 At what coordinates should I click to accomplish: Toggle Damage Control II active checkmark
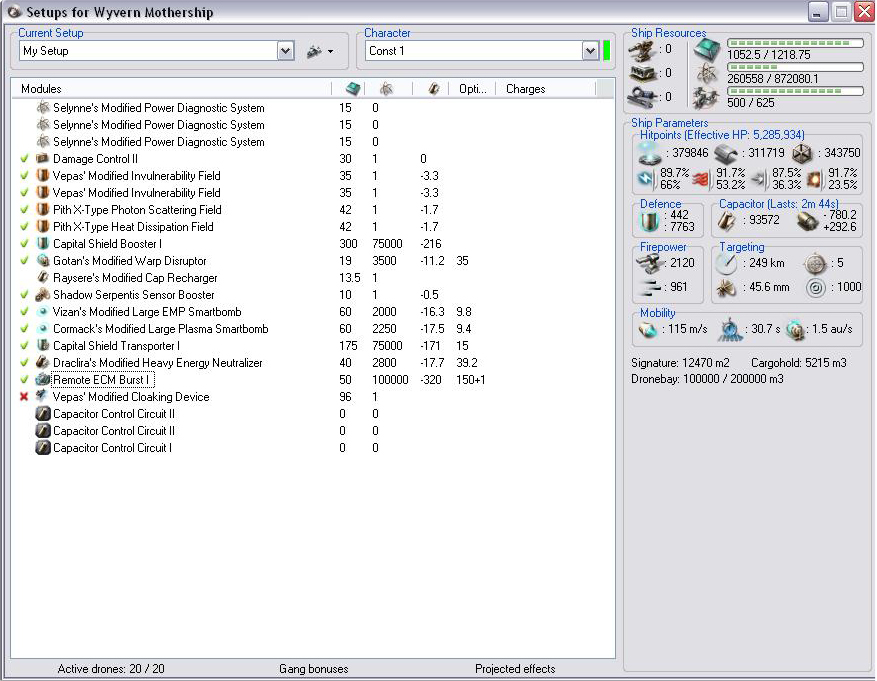(x=24, y=159)
